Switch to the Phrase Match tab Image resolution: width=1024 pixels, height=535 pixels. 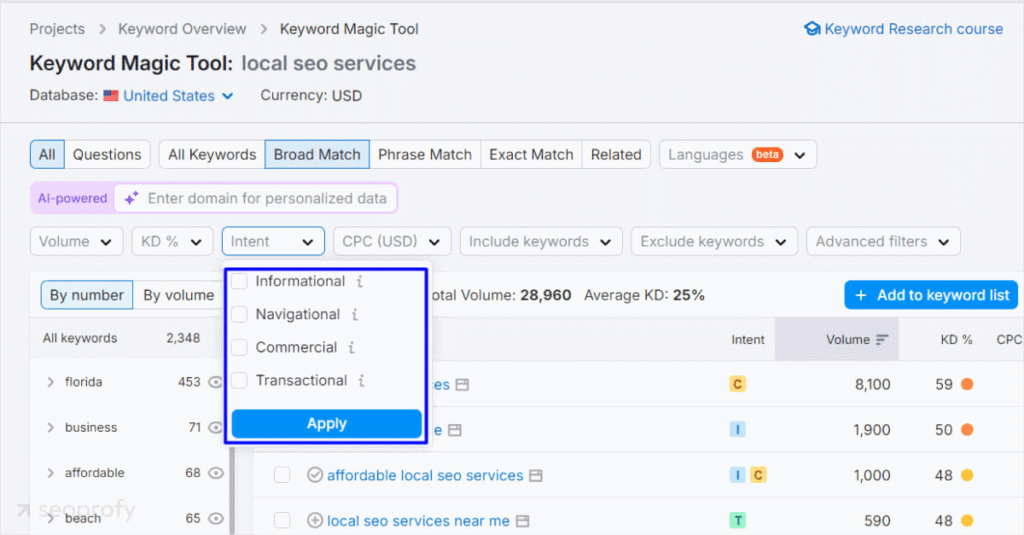coord(424,154)
